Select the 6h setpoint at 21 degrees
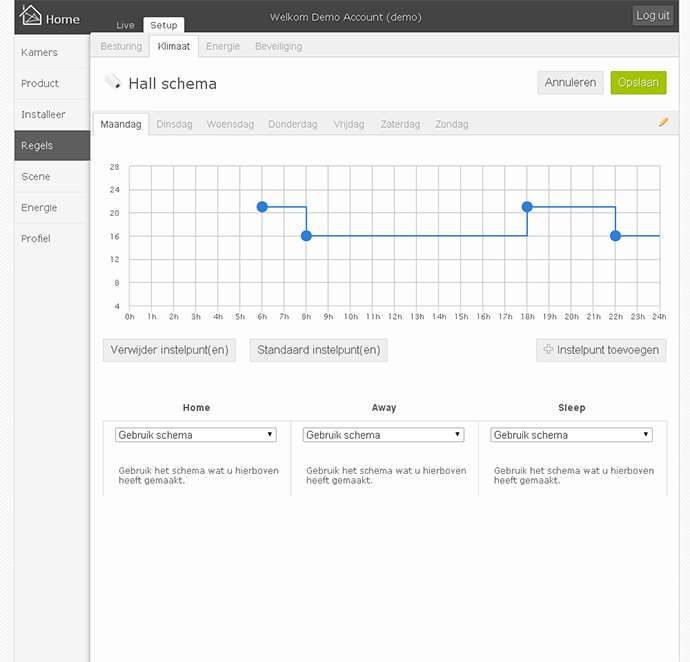Screen dimensions: 690x662 pos(262,207)
